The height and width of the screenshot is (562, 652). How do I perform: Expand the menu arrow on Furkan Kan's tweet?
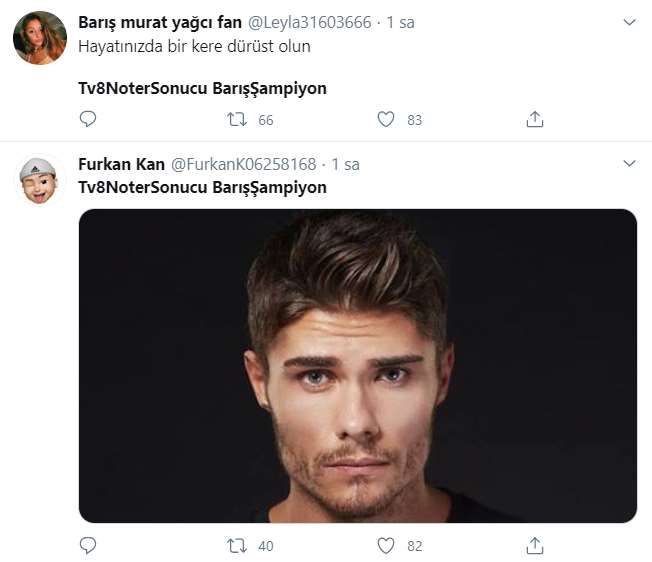point(629,163)
